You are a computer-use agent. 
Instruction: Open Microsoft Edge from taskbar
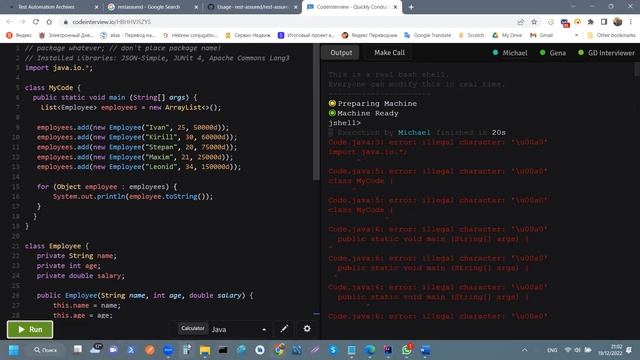coord(370,350)
